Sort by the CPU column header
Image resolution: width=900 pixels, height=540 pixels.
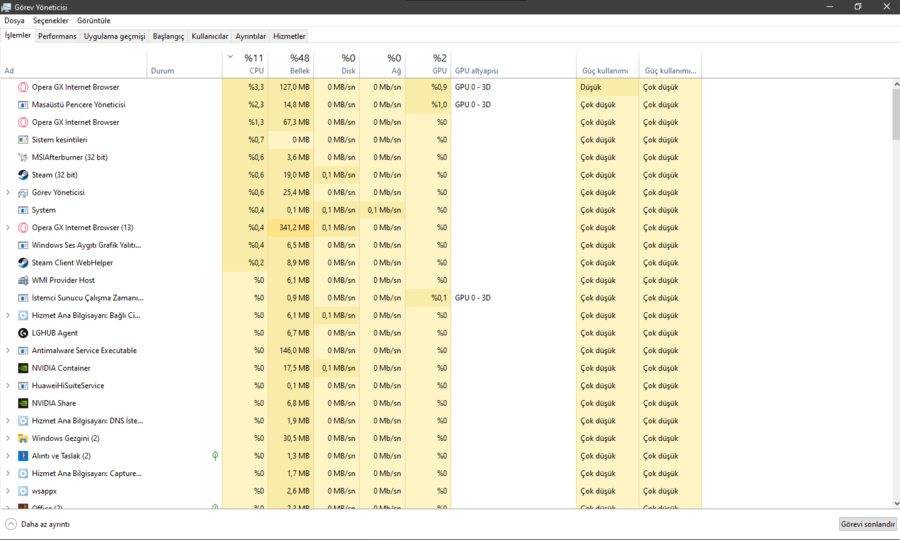(245, 64)
